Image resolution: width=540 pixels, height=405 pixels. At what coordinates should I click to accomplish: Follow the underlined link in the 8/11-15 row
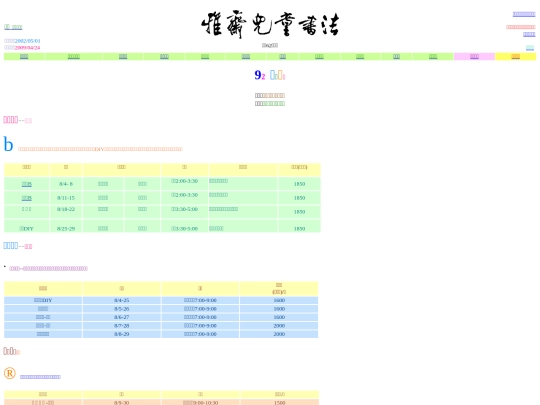[x=27, y=198]
